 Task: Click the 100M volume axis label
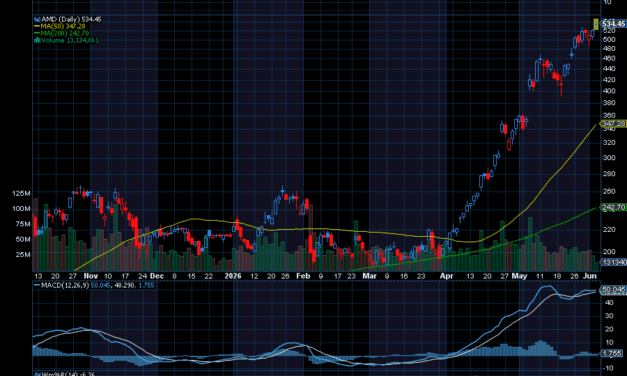pyautogui.click(x=21, y=209)
